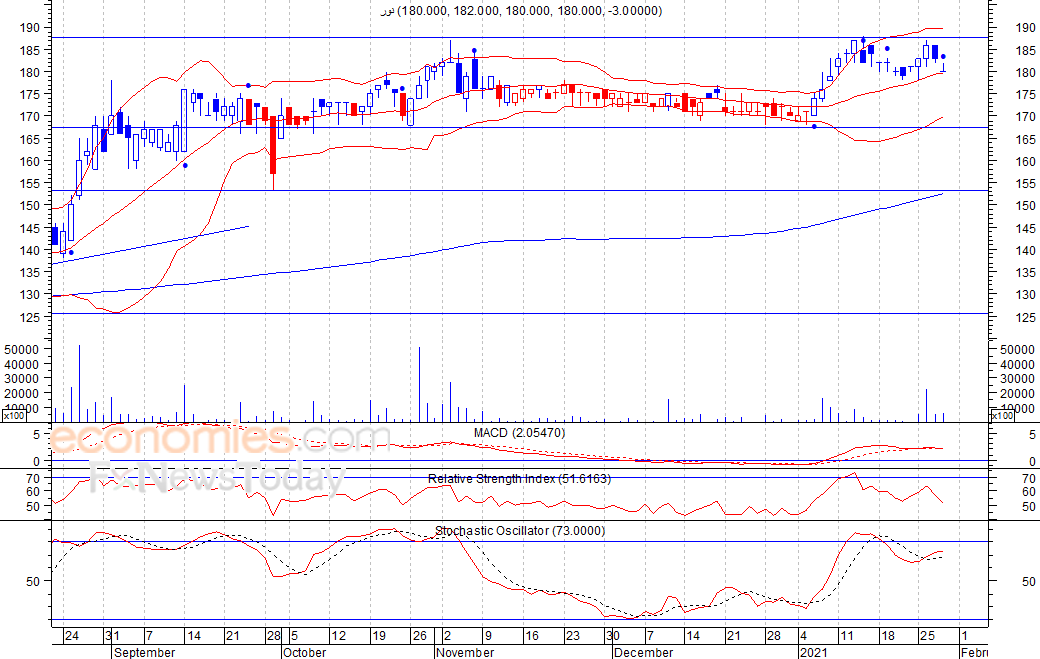The height and width of the screenshot is (659, 1040).
Task: Click the x100 multiplier on right volume axis
Action: [x=1001, y=416]
